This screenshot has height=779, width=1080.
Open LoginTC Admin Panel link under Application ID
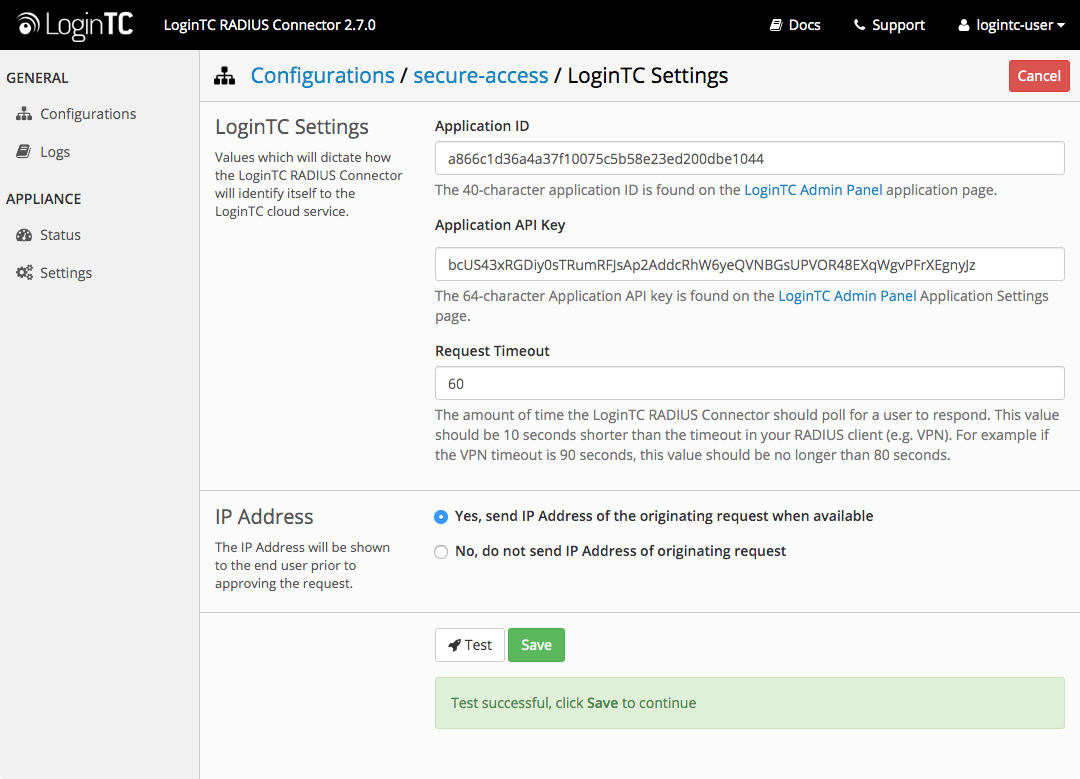pyautogui.click(x=813, y=190)
